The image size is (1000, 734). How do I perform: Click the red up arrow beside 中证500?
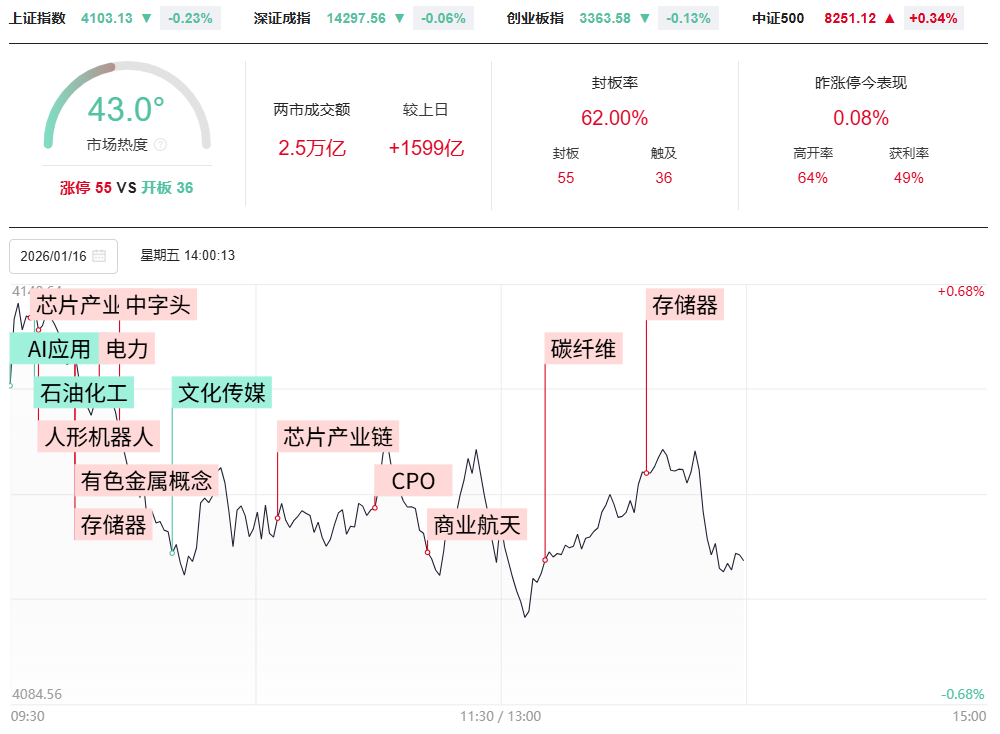coord(888,18)
